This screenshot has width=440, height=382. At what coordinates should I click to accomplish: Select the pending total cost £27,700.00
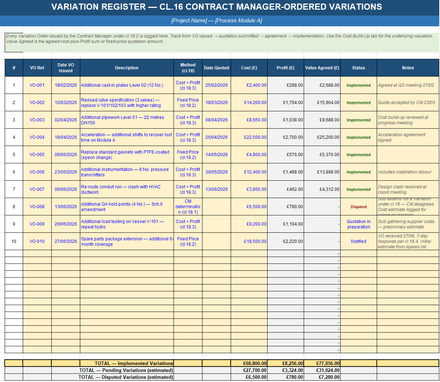(249, 370)
